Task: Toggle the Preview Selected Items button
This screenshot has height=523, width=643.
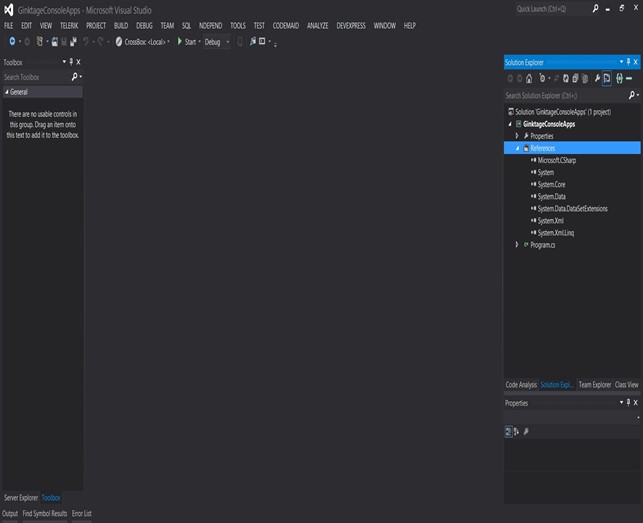Action: [607, 78]
